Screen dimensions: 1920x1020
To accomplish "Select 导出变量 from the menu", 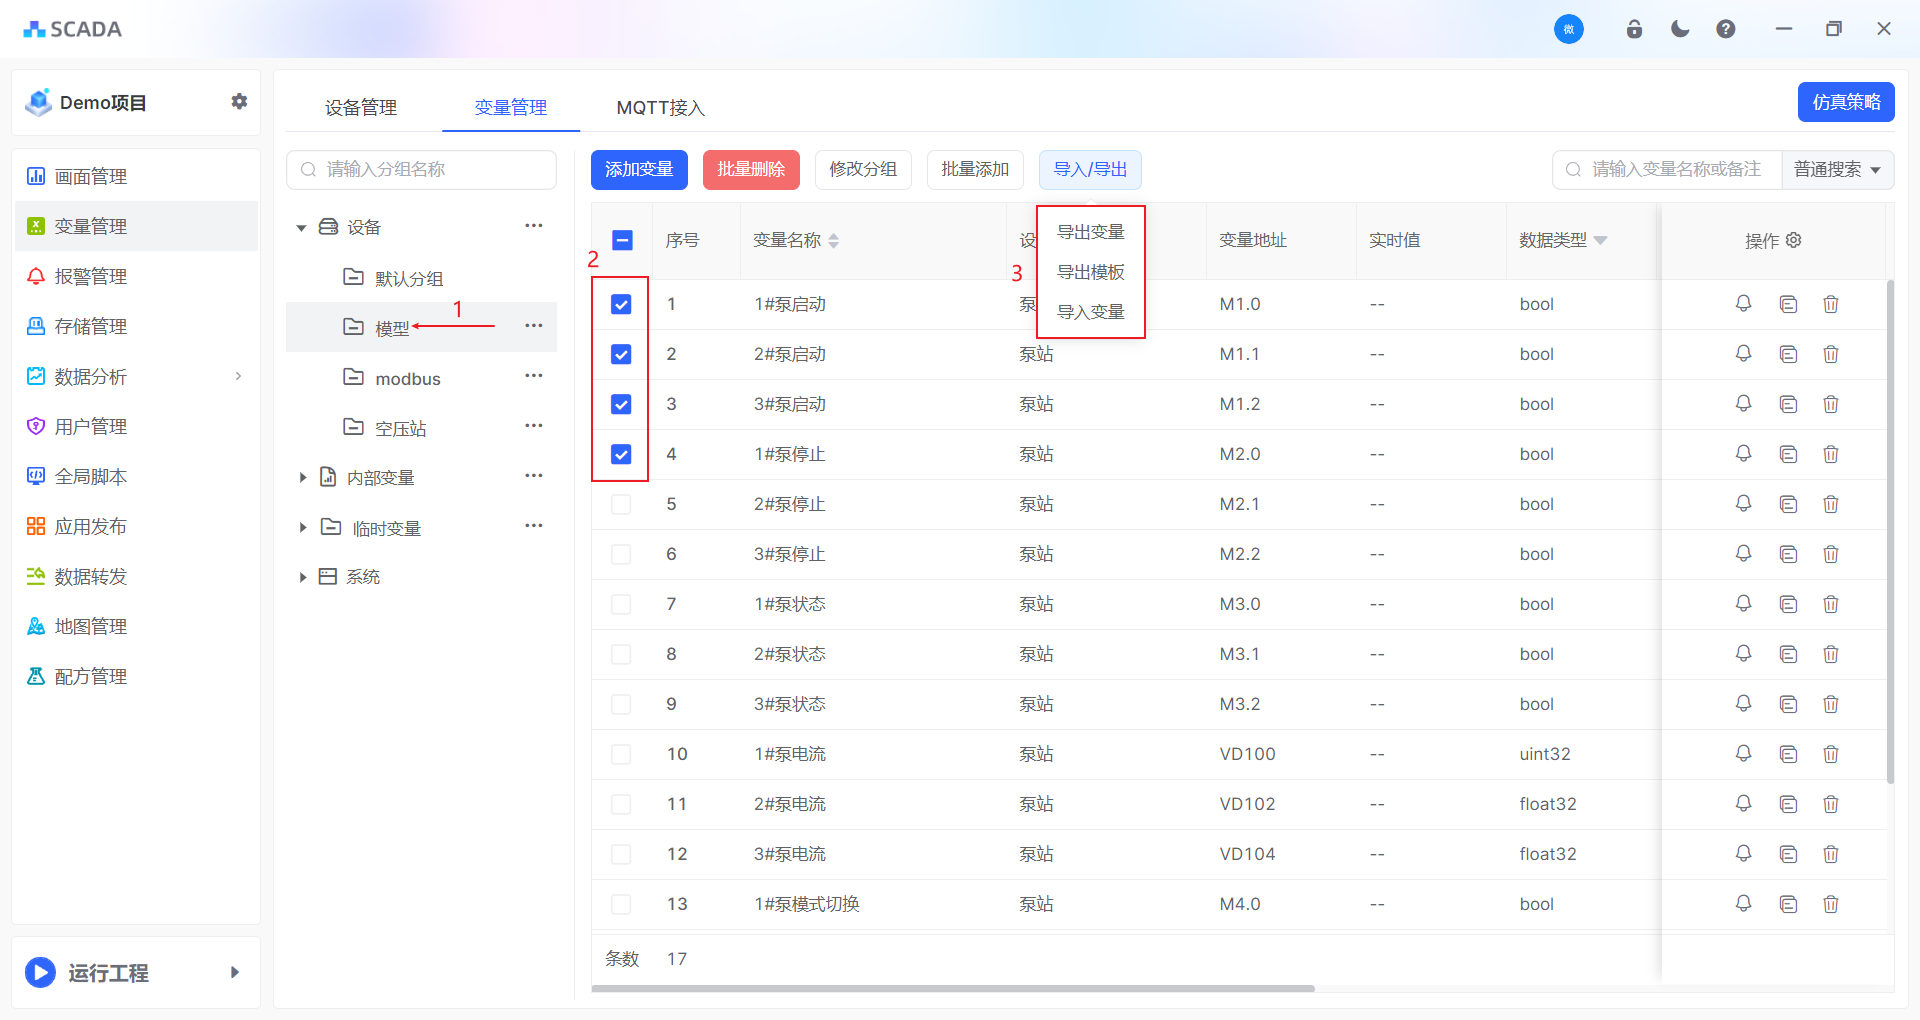I will point(1090,232).
